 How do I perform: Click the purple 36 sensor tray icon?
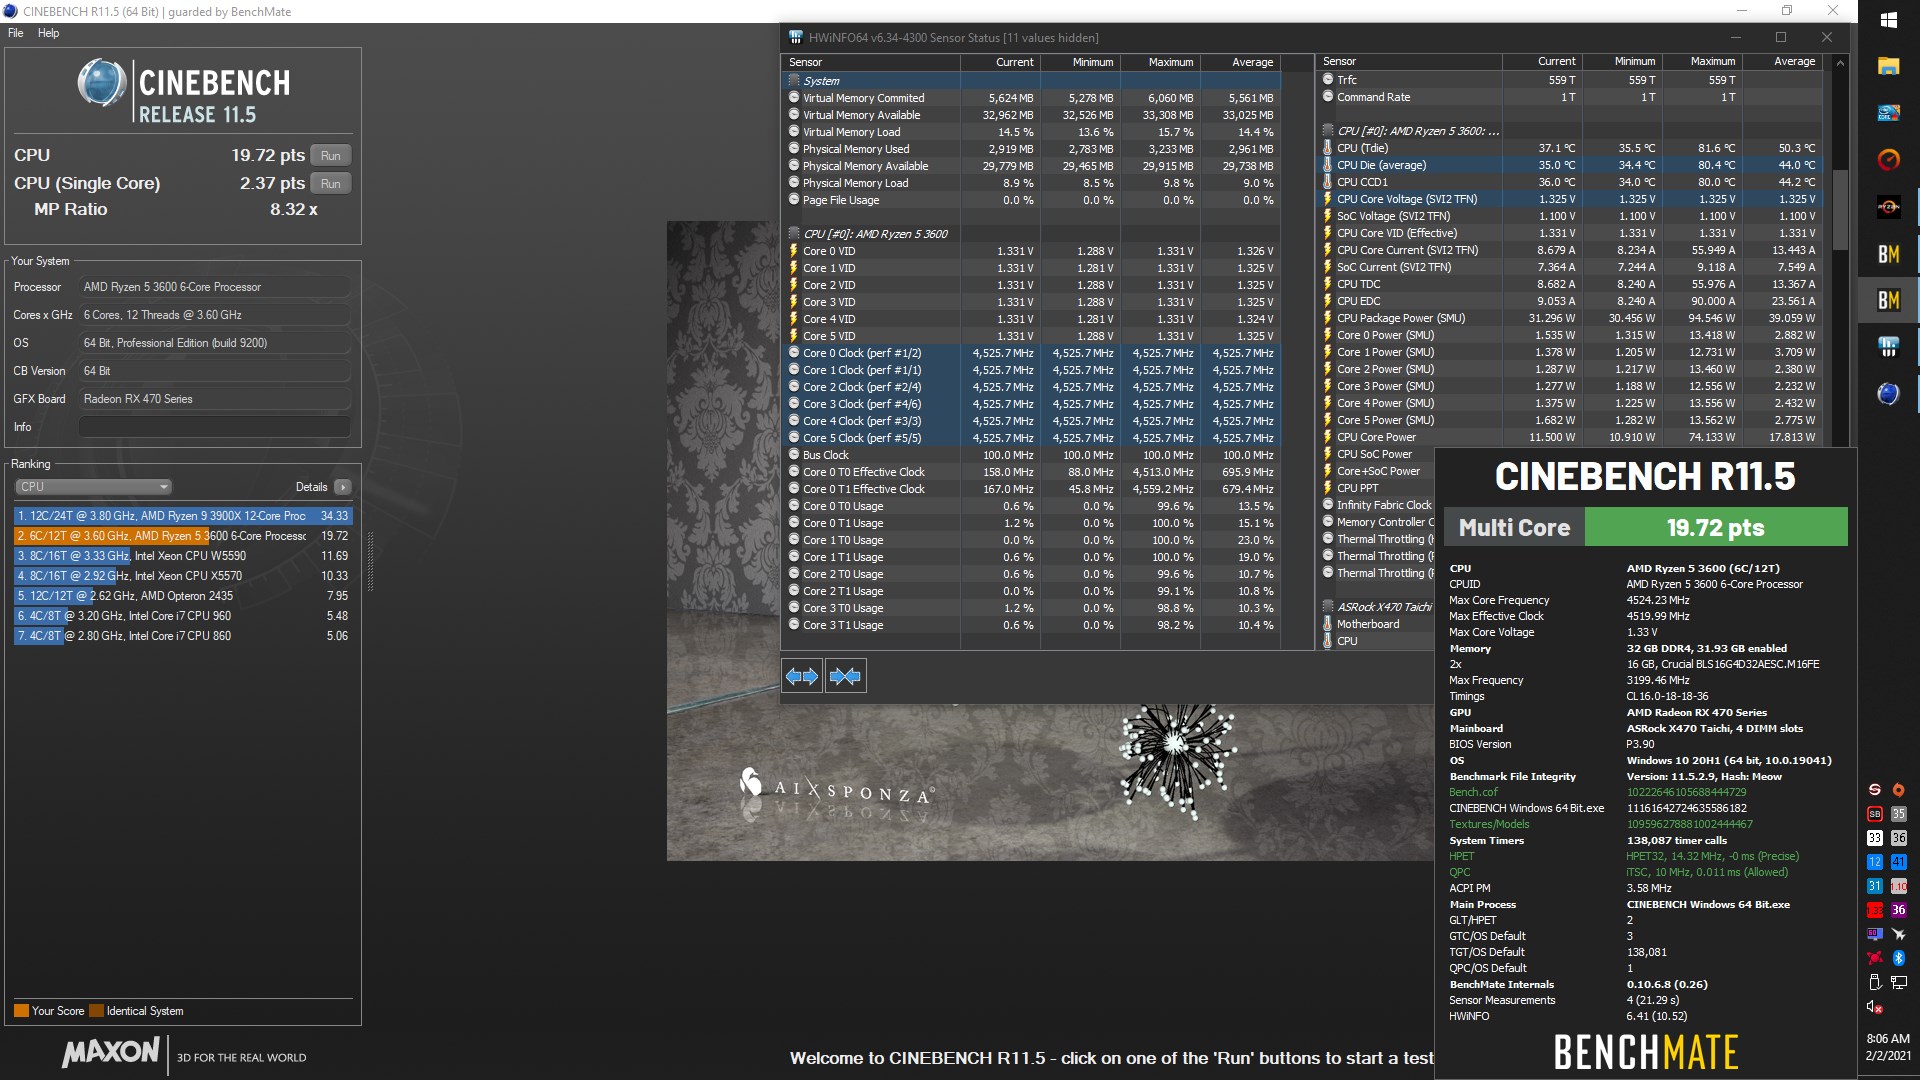tap(1898, 910)
